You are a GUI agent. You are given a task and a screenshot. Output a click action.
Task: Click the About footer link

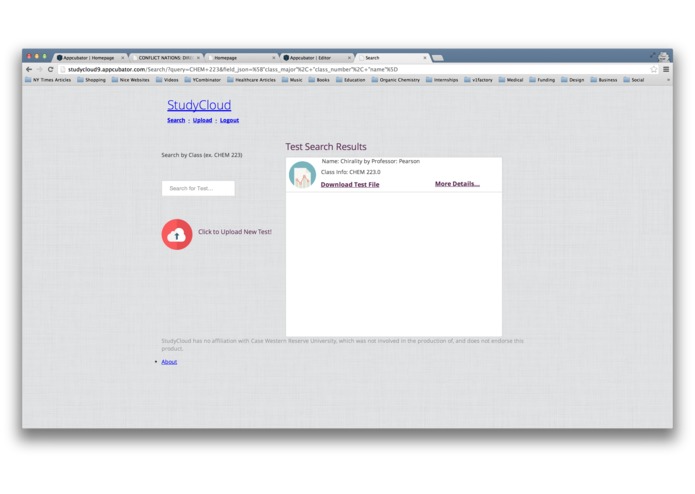click(x=169, y=362)
